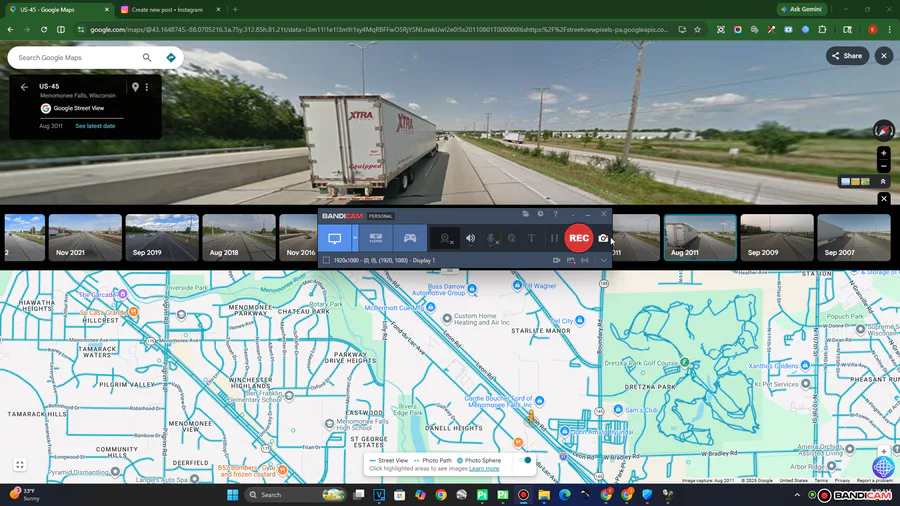Screen dimensions: 900x506
Task: Click Bandicam audio broadcast icon in bottom bar
Action: 585,260
